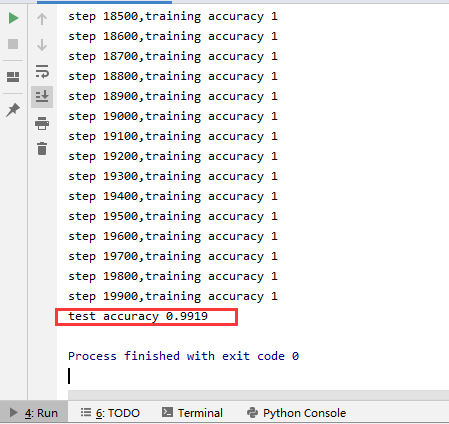The width and height of the screenshot is (449, 424).
Task: Clear all console output with trash icon
Action: 42,149
